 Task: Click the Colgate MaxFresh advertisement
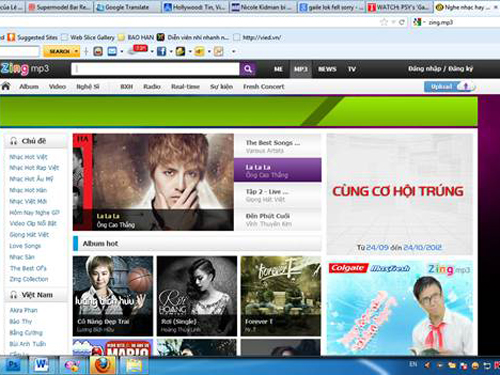400,307
